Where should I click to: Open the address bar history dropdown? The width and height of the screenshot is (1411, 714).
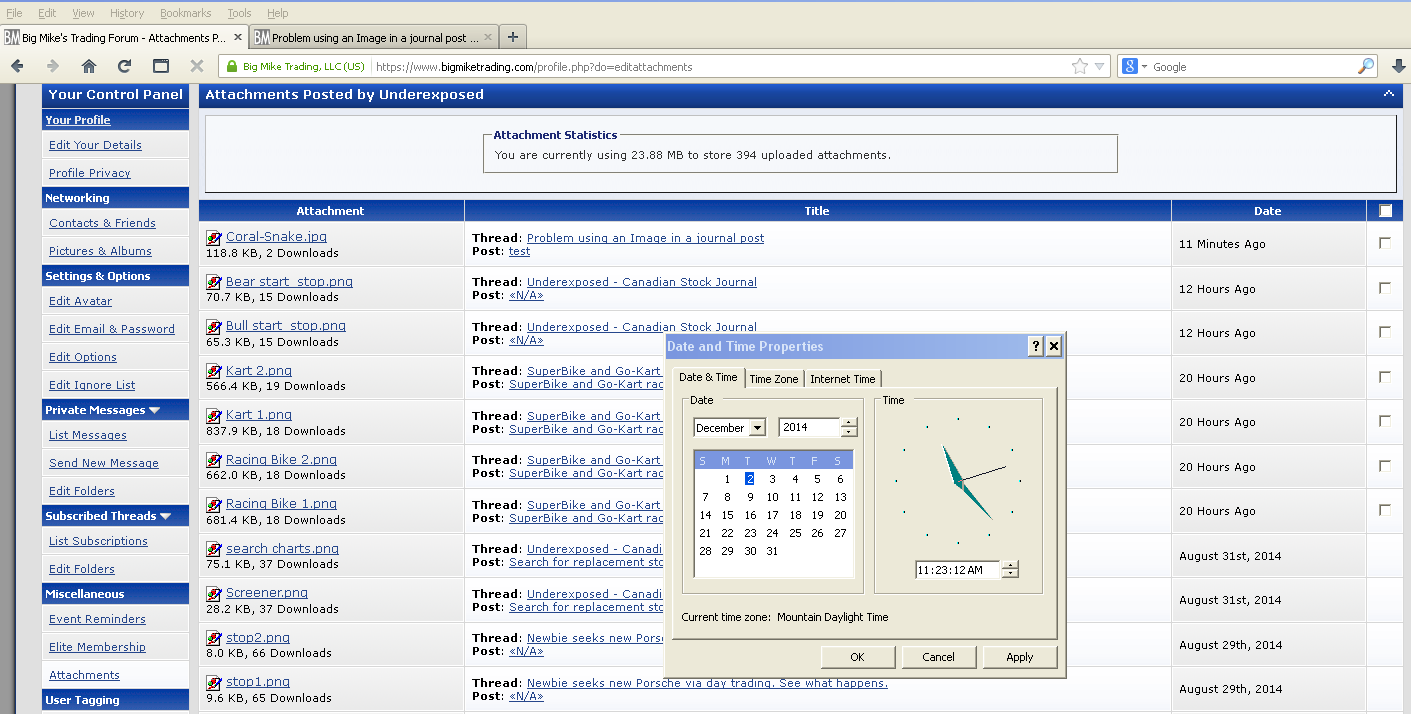[x=1100, y=66]
